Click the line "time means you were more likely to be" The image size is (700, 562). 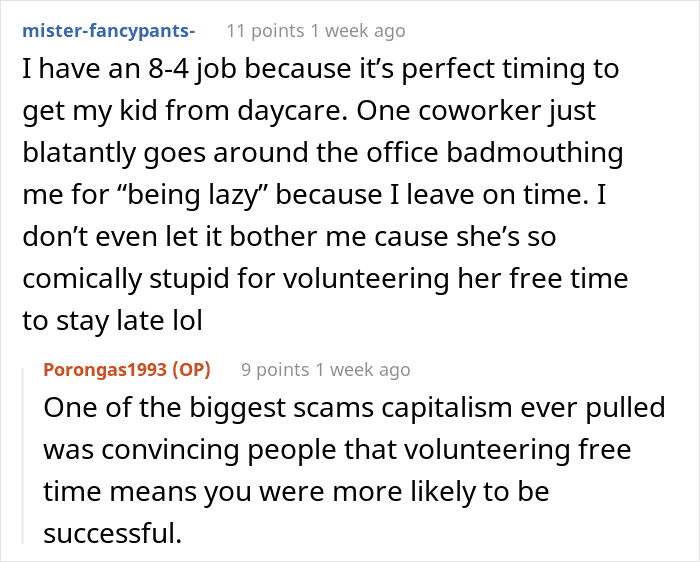[x=296, y=493]
